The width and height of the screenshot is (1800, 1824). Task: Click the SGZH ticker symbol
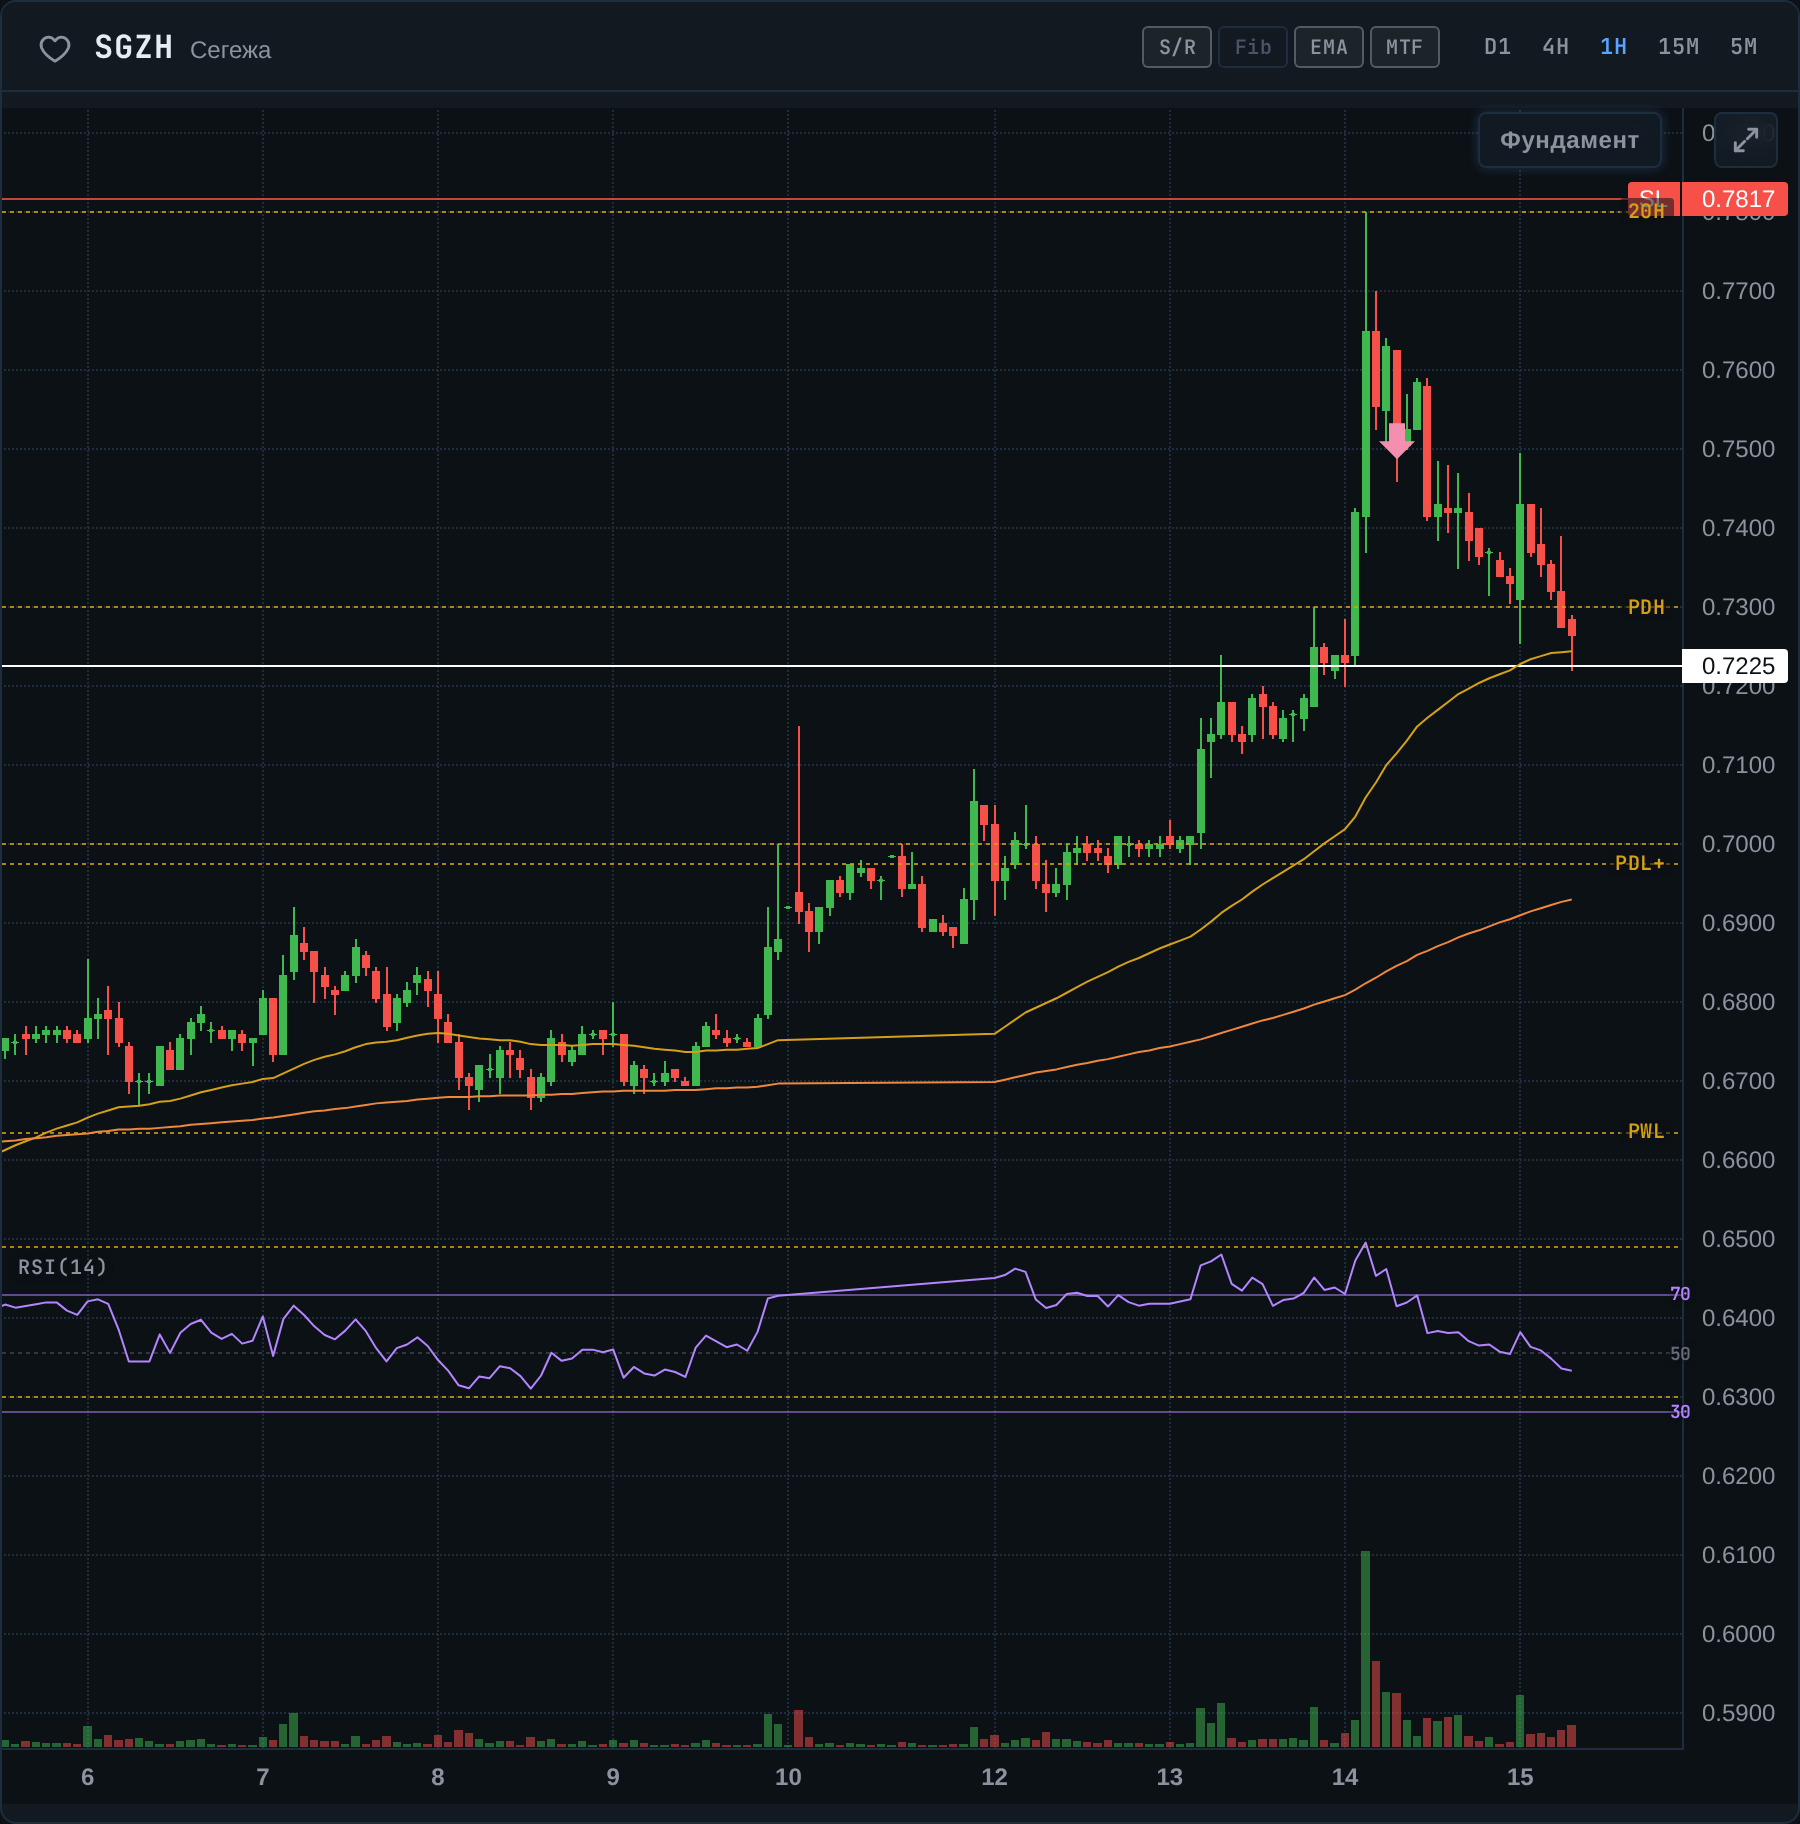click(x=134, y=47)
